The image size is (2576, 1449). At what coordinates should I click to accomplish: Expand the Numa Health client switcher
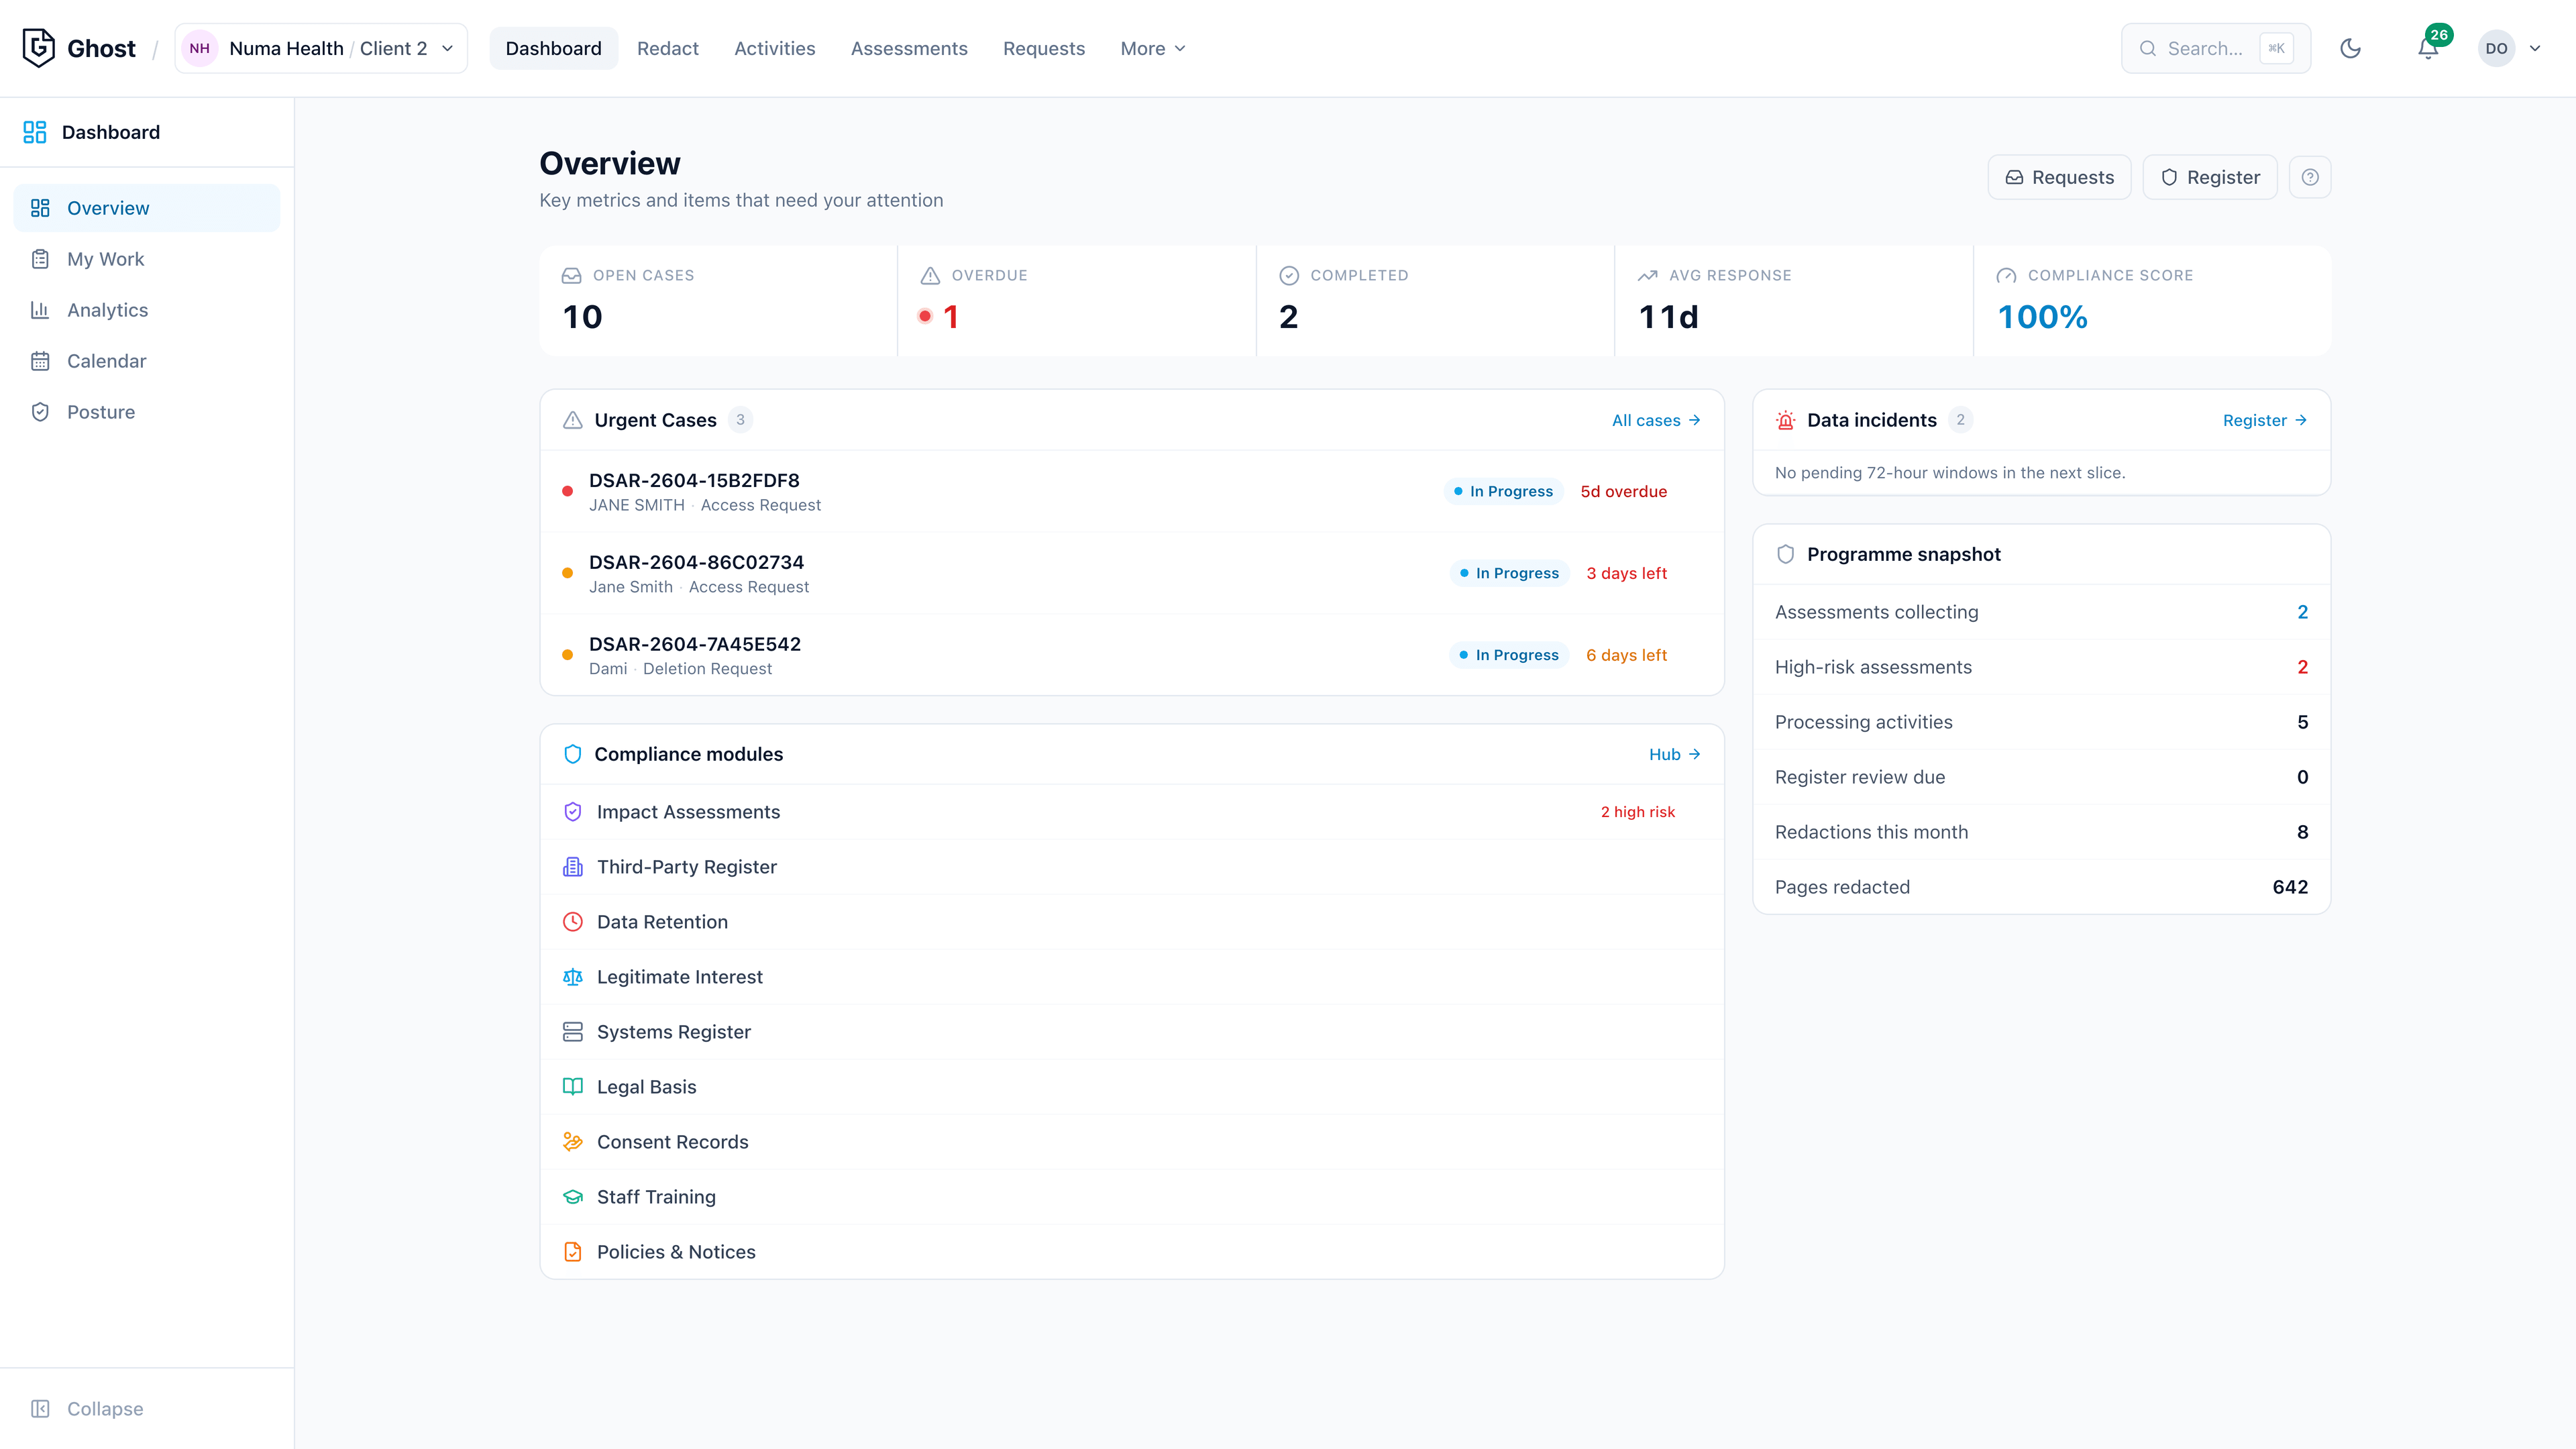[x=321, y=48]
